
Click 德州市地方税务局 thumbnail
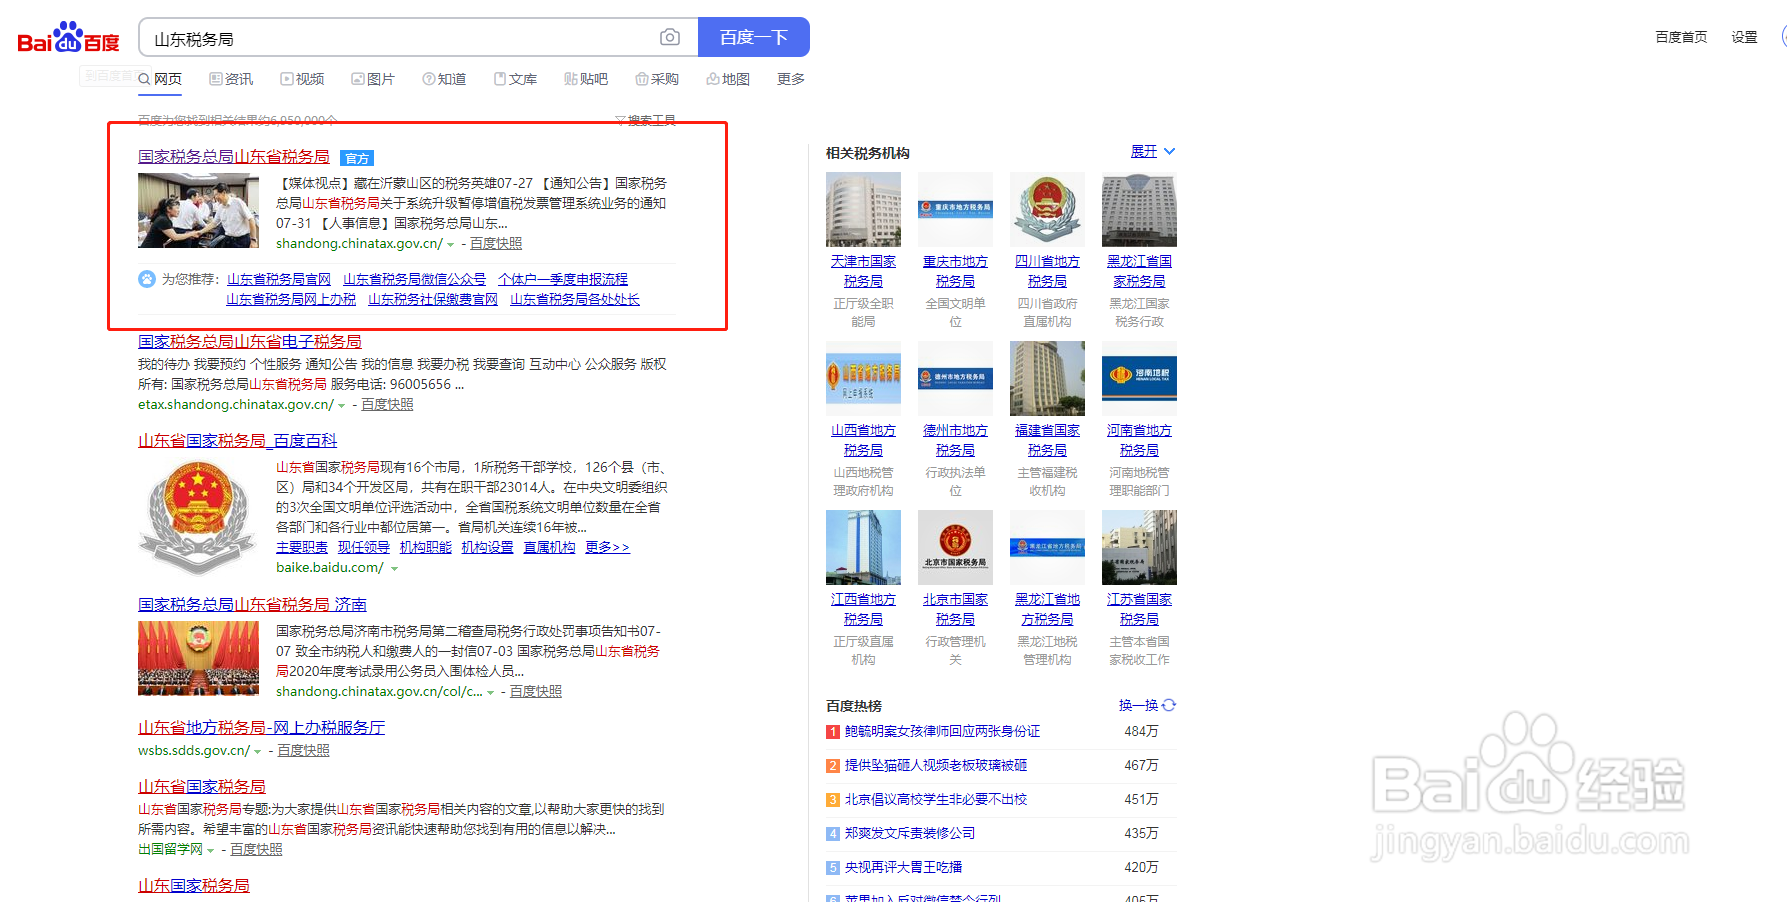click(x=955, y=378)
